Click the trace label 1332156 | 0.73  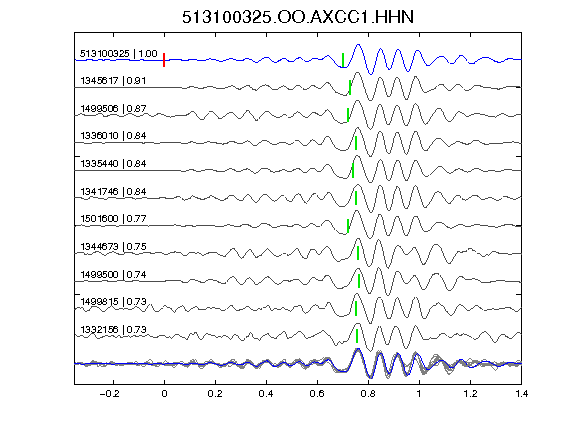click(x=113, y=330)
